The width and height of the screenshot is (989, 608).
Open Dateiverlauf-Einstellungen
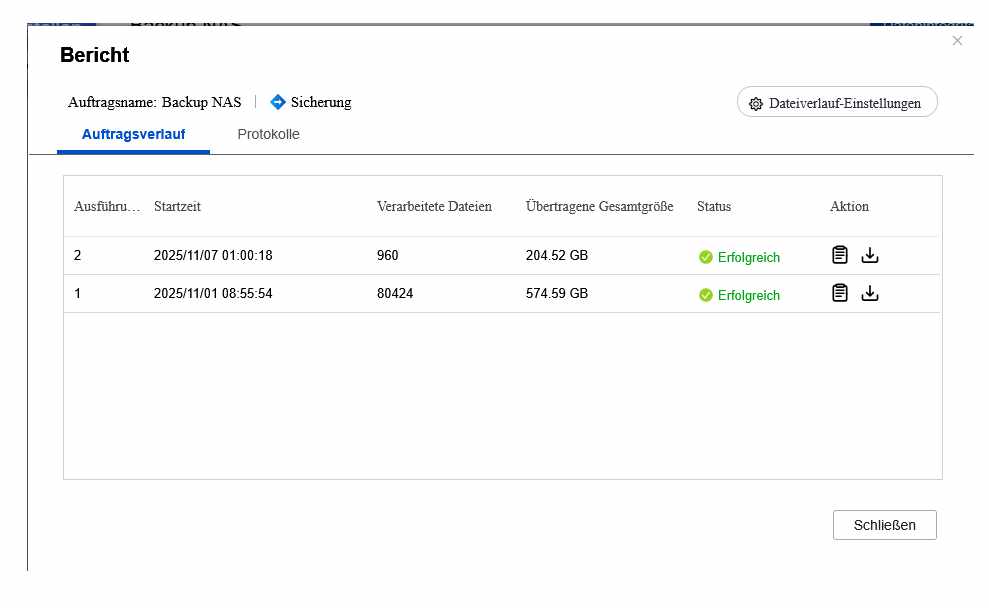(x=836, y=102)
